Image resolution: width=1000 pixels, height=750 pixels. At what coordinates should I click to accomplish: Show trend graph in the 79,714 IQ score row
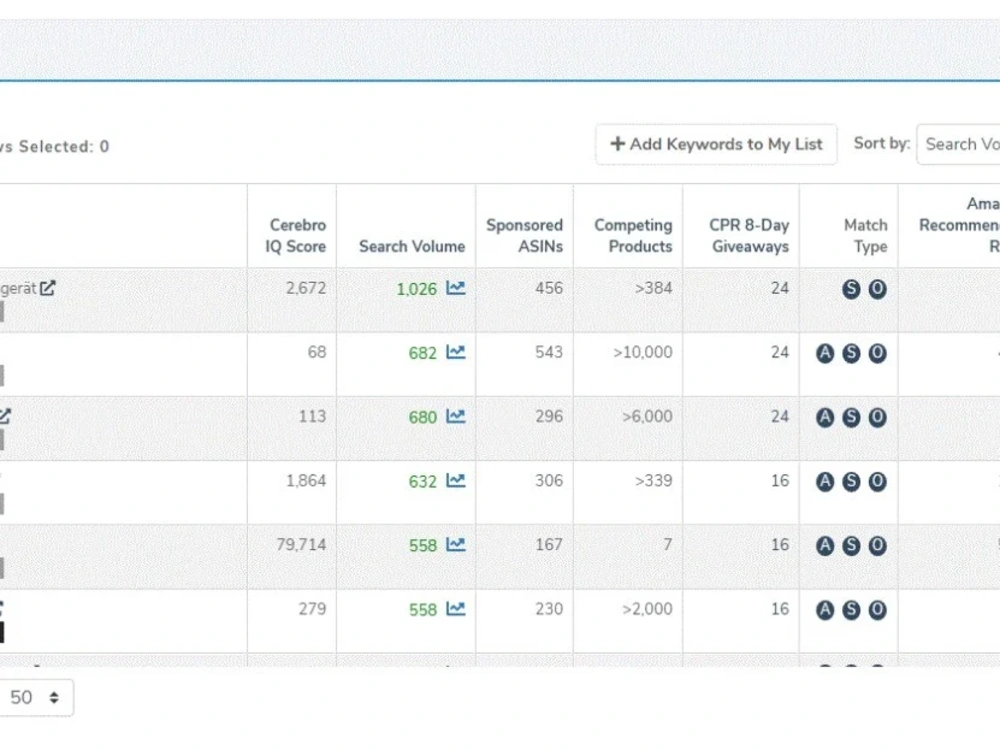(x=455, y=545)
